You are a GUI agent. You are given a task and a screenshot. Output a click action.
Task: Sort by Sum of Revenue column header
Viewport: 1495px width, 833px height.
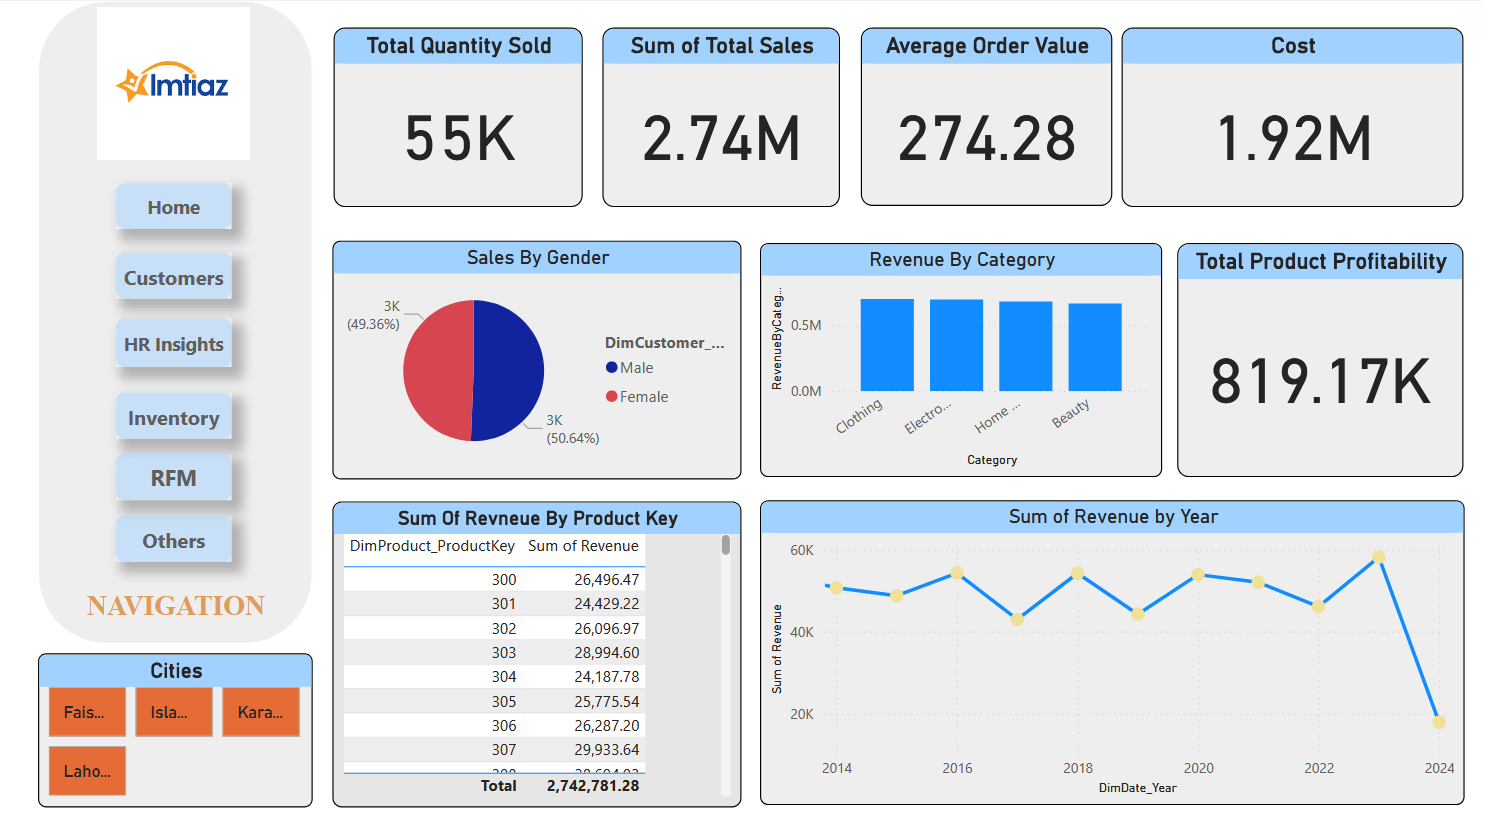(583, 546)
